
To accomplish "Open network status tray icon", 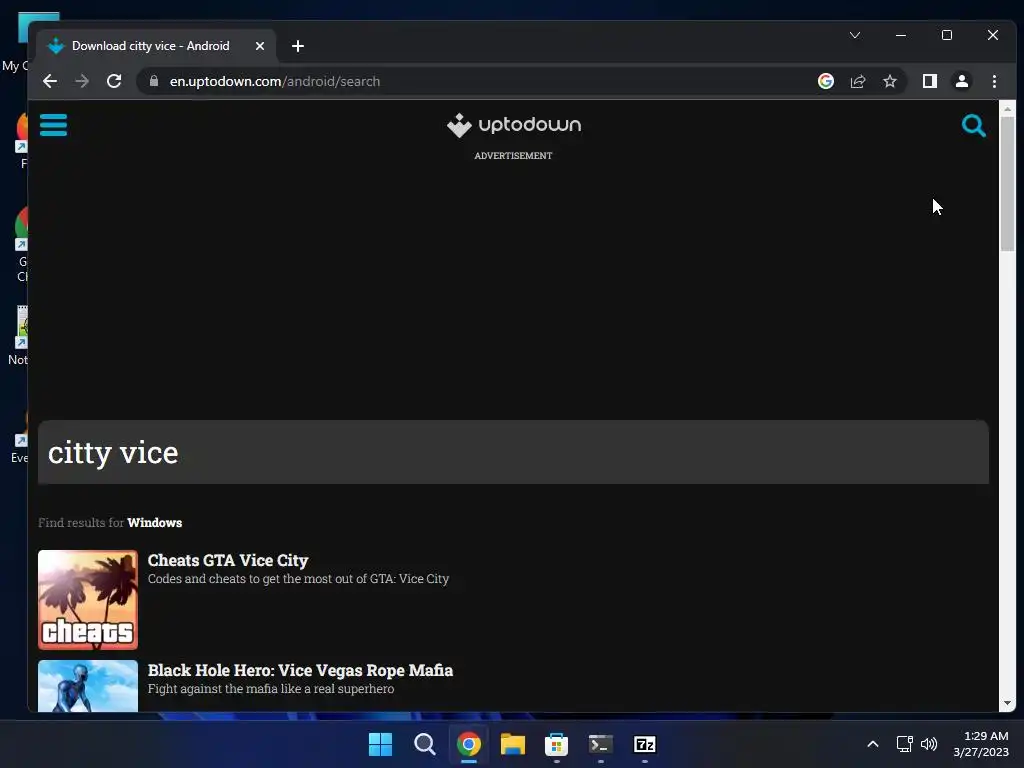I will (904, 744).
